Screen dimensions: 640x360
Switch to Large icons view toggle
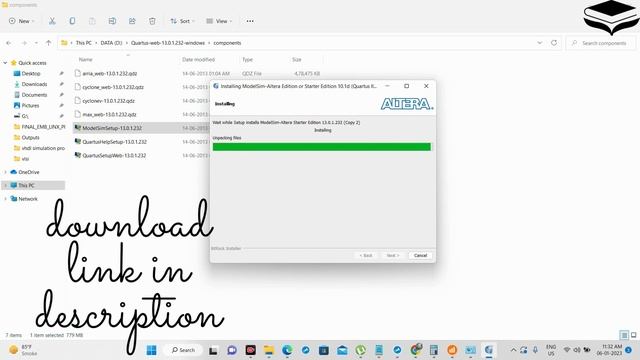pos(633,335)
